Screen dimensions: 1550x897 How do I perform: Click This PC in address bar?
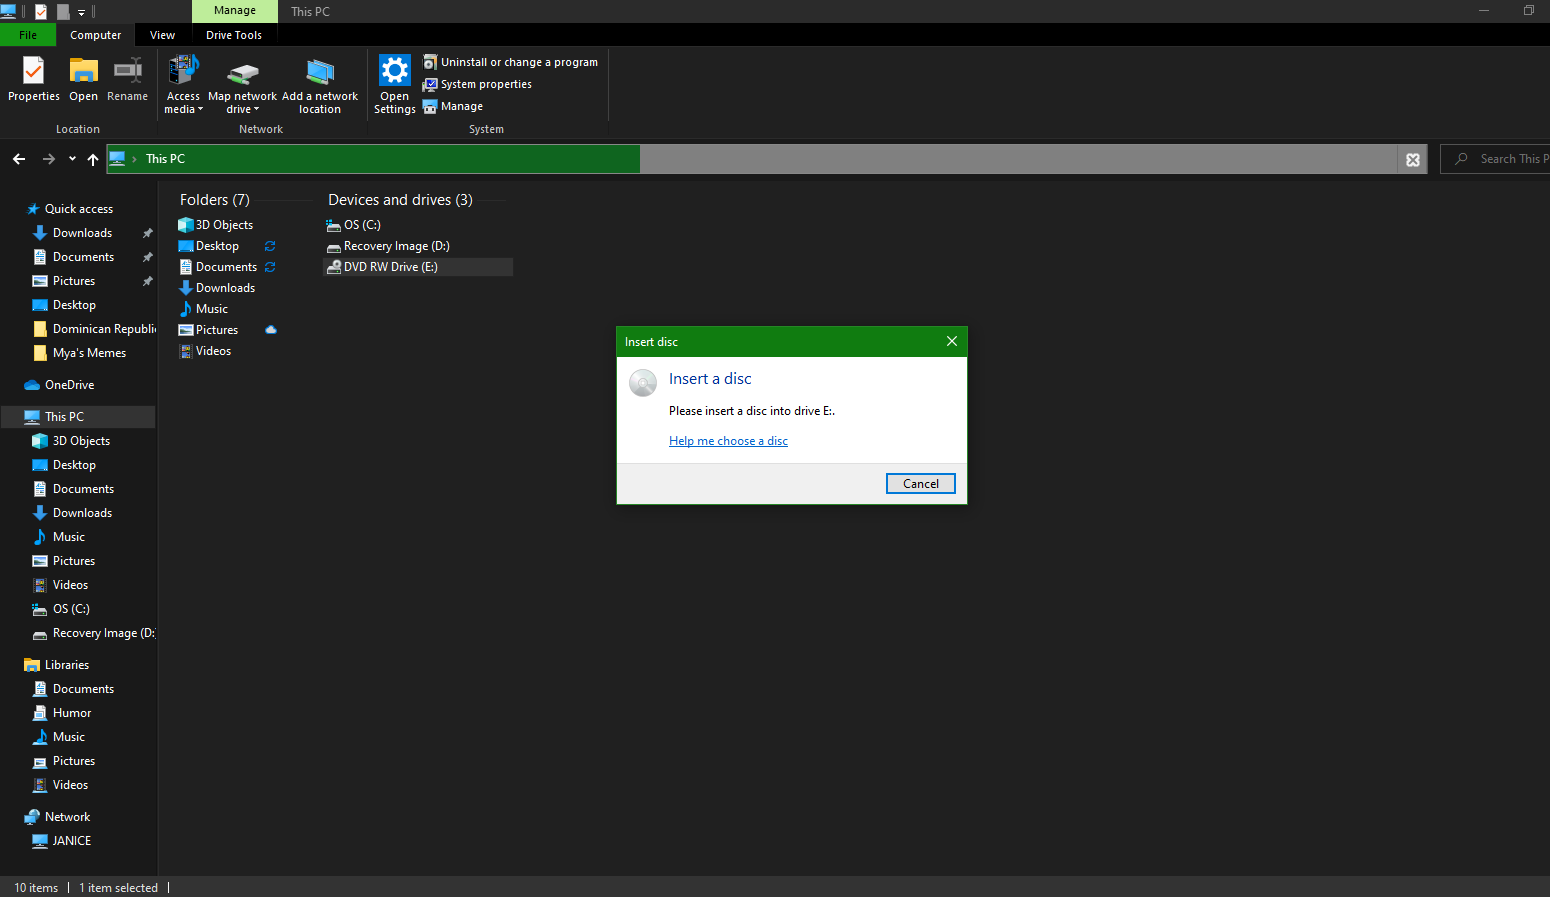(x=165, y=159)
